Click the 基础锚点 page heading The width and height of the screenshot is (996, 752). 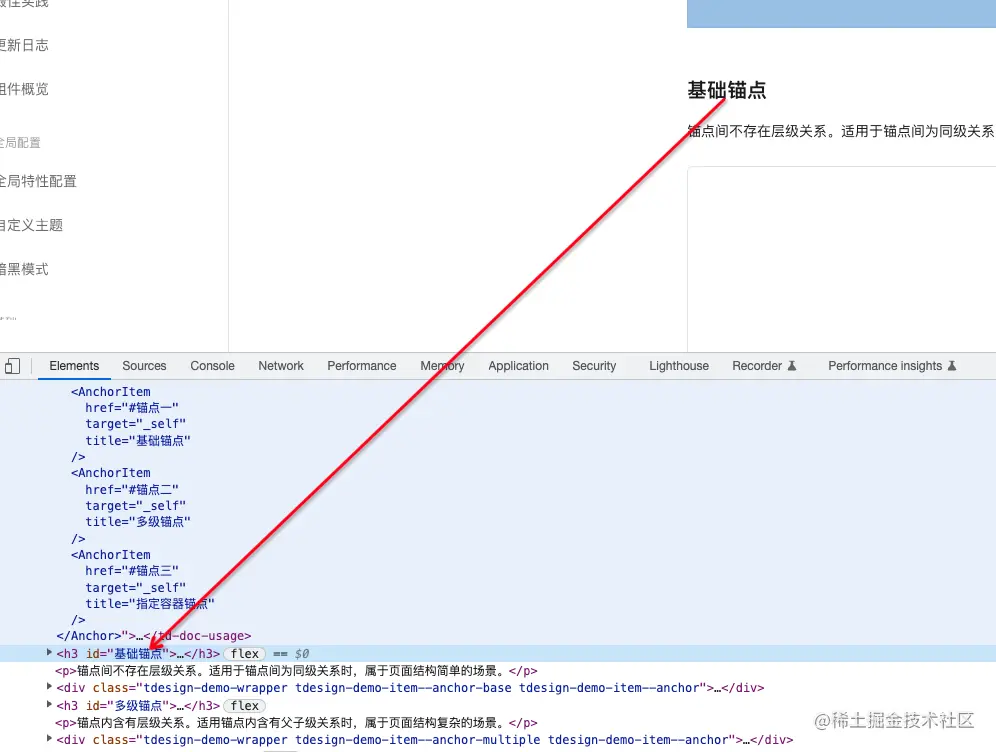(727, 90)
